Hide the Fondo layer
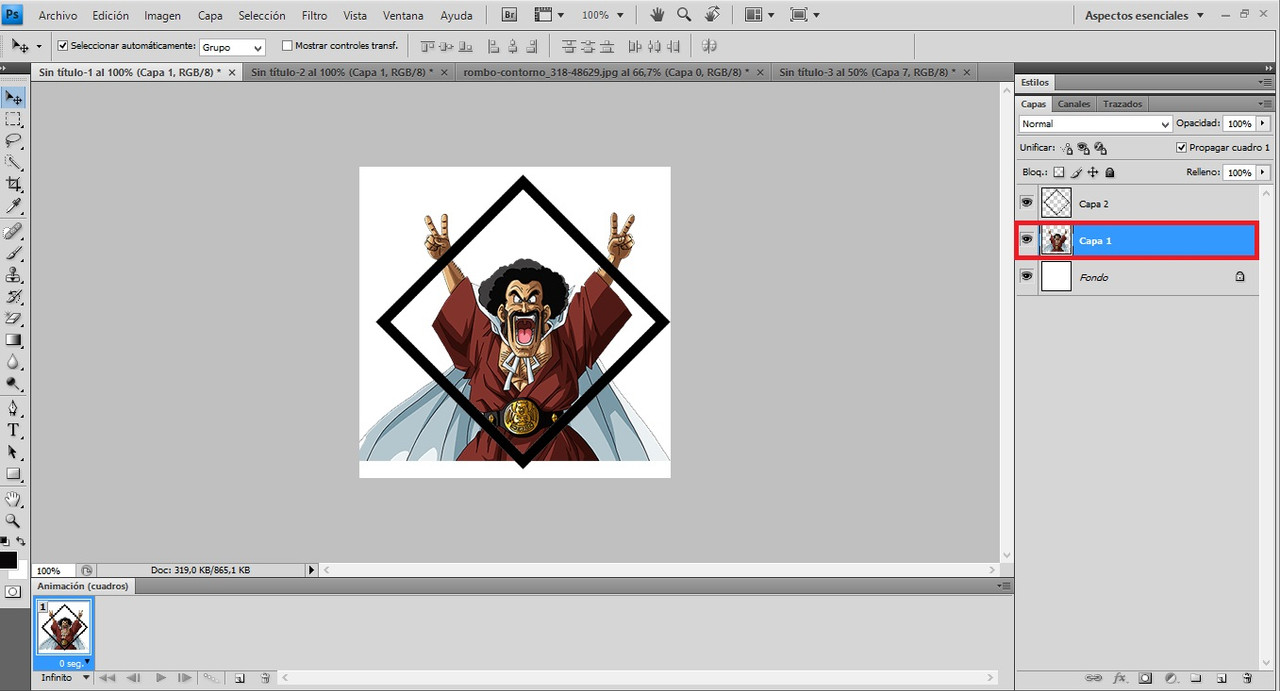This screenshot has height=691, width=1280. coord(1027,277)
